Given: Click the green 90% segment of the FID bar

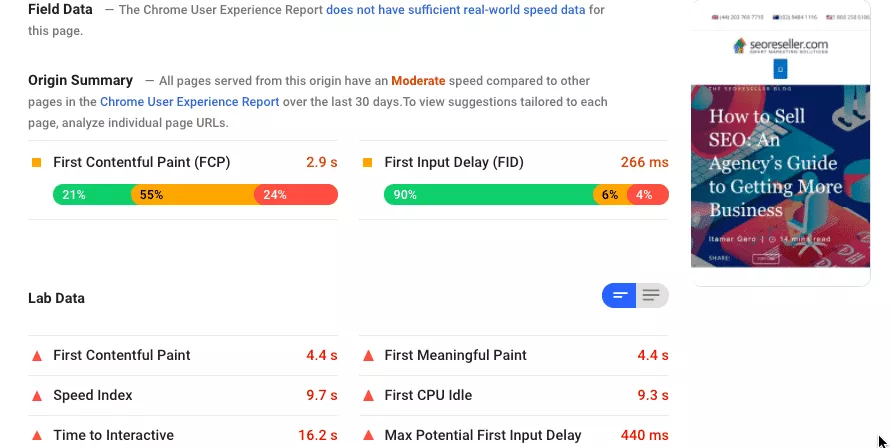Looking at the screenshot, I should [x=488, y=195].
